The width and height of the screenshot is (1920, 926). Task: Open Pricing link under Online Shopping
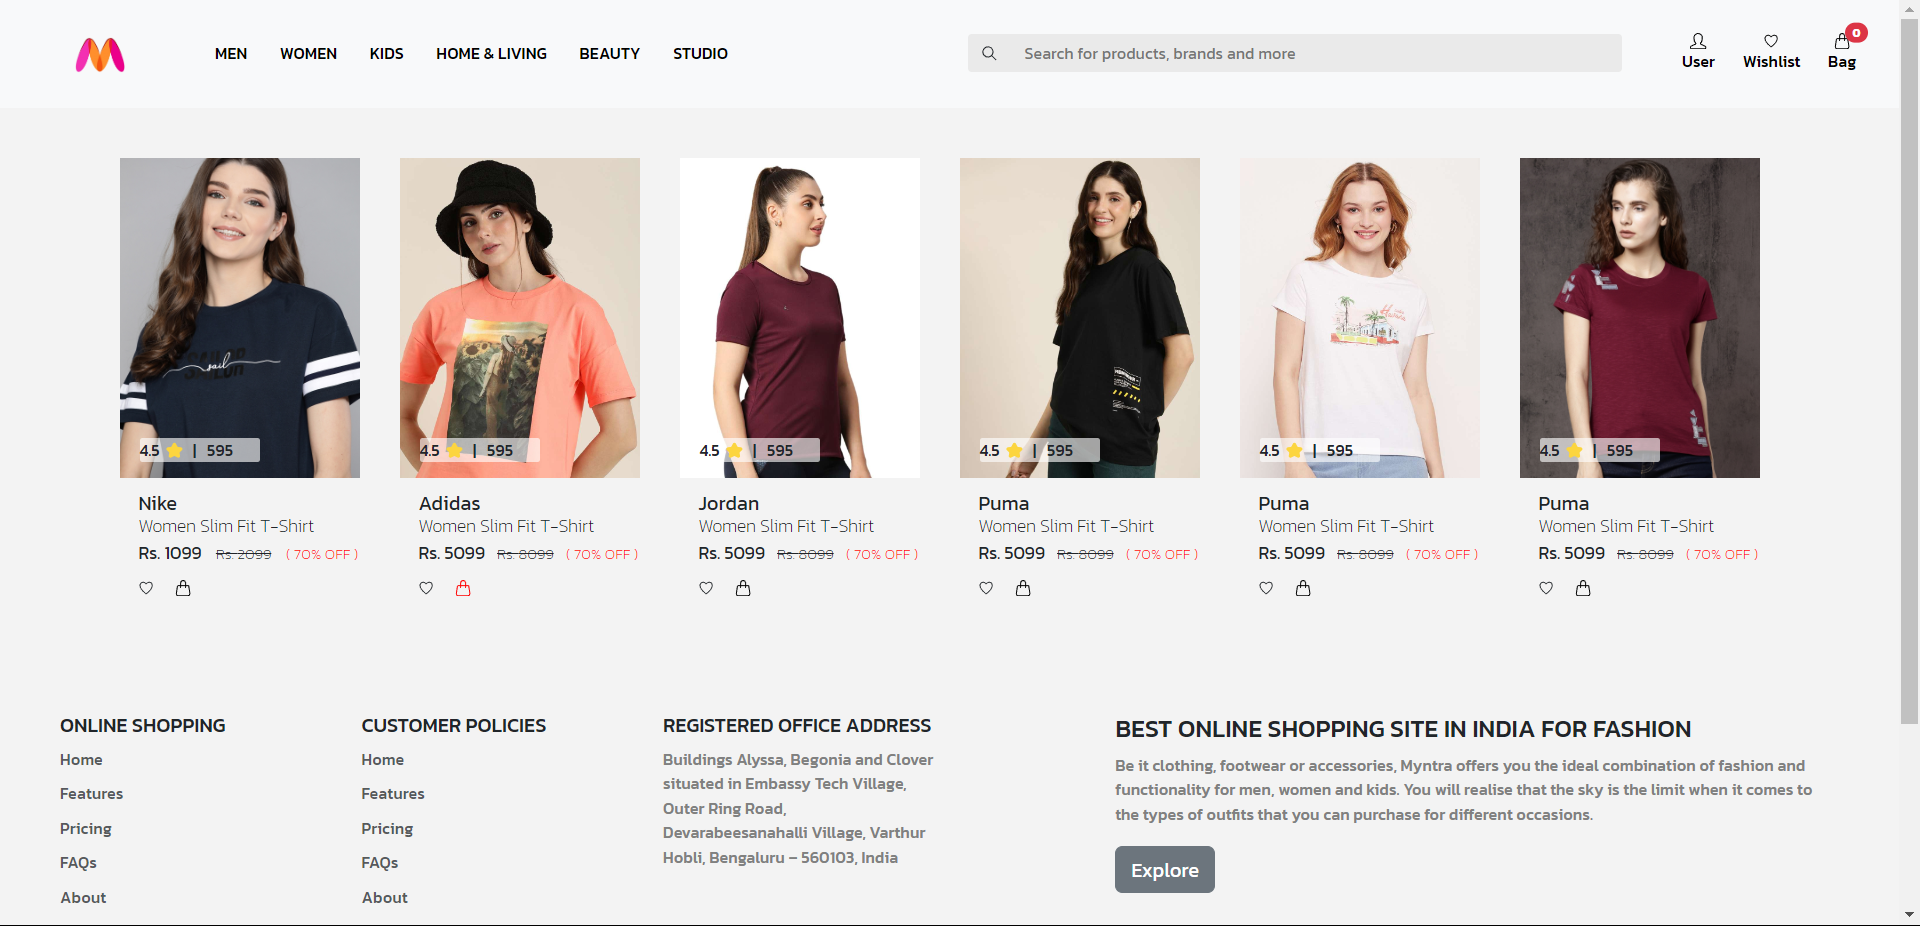pos(85,829)
